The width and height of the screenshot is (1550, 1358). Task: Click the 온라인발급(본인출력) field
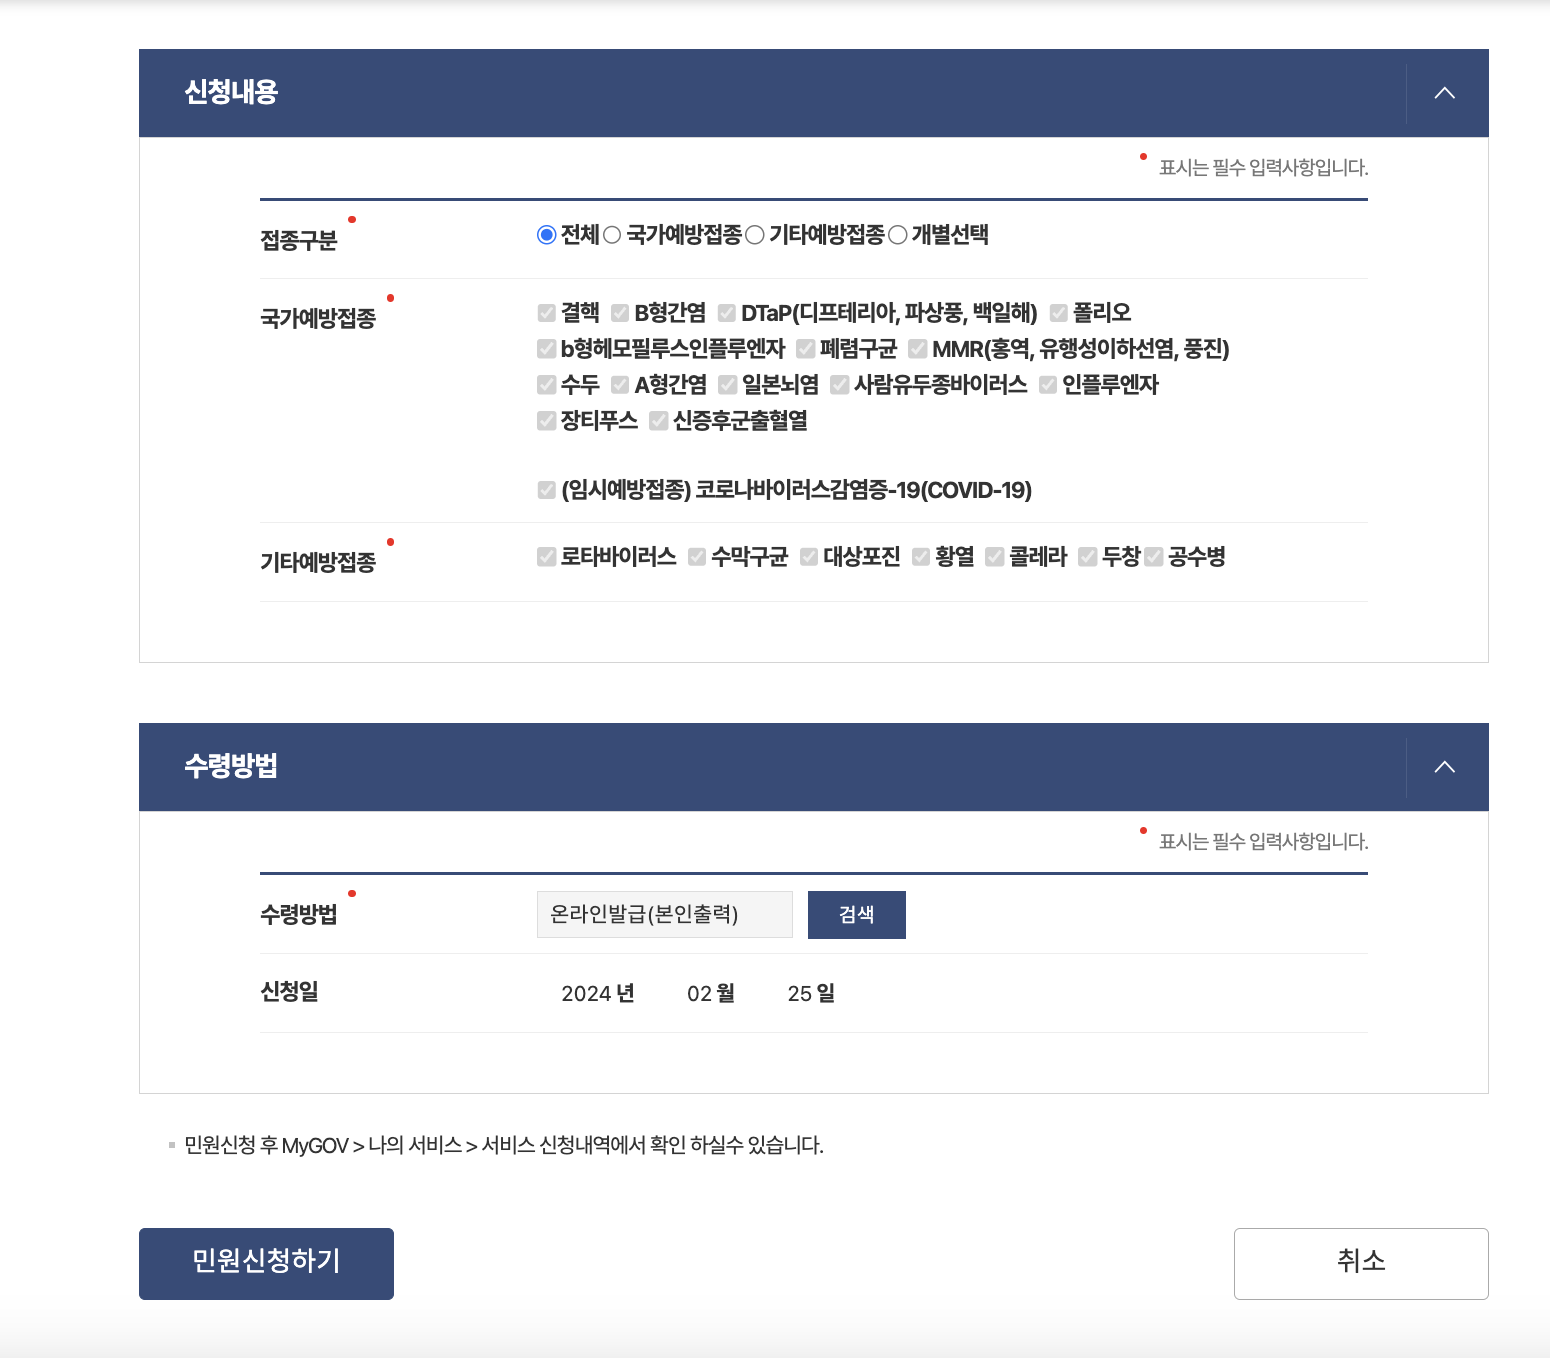[663, 913]
